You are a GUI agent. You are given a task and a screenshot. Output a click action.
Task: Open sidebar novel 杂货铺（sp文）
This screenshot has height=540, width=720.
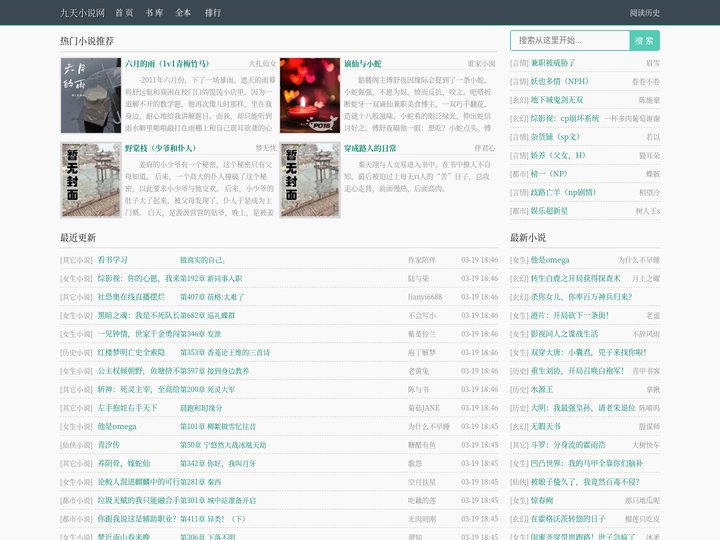[x=555, y=137]
